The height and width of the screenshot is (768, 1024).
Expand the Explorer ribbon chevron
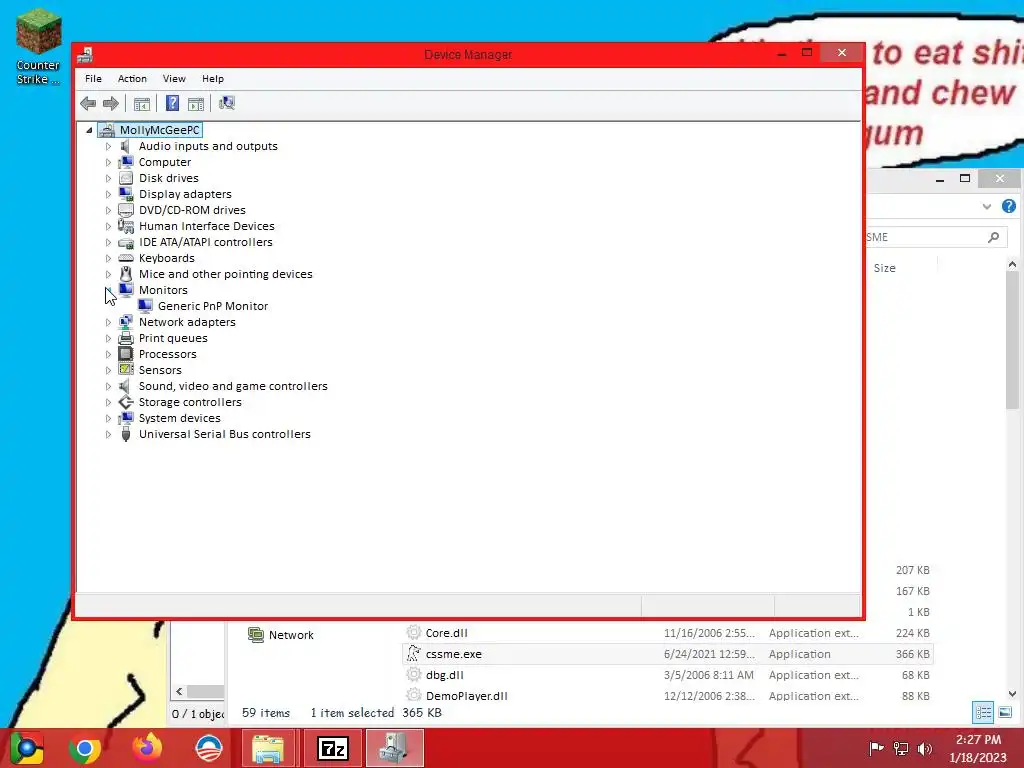tap(987, 206)
